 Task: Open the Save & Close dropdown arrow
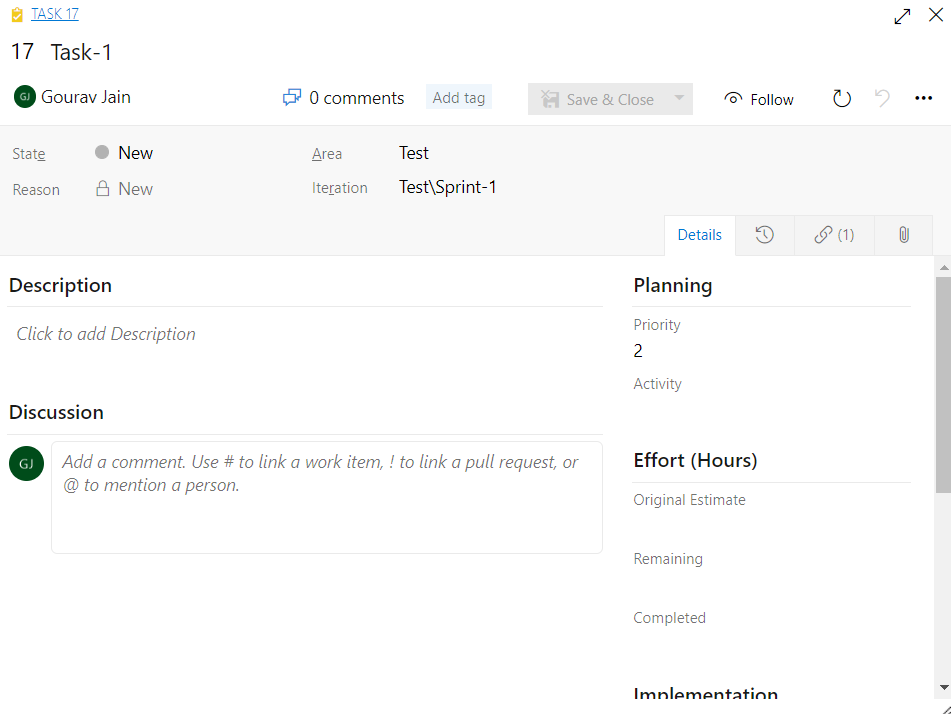[679, 98]
